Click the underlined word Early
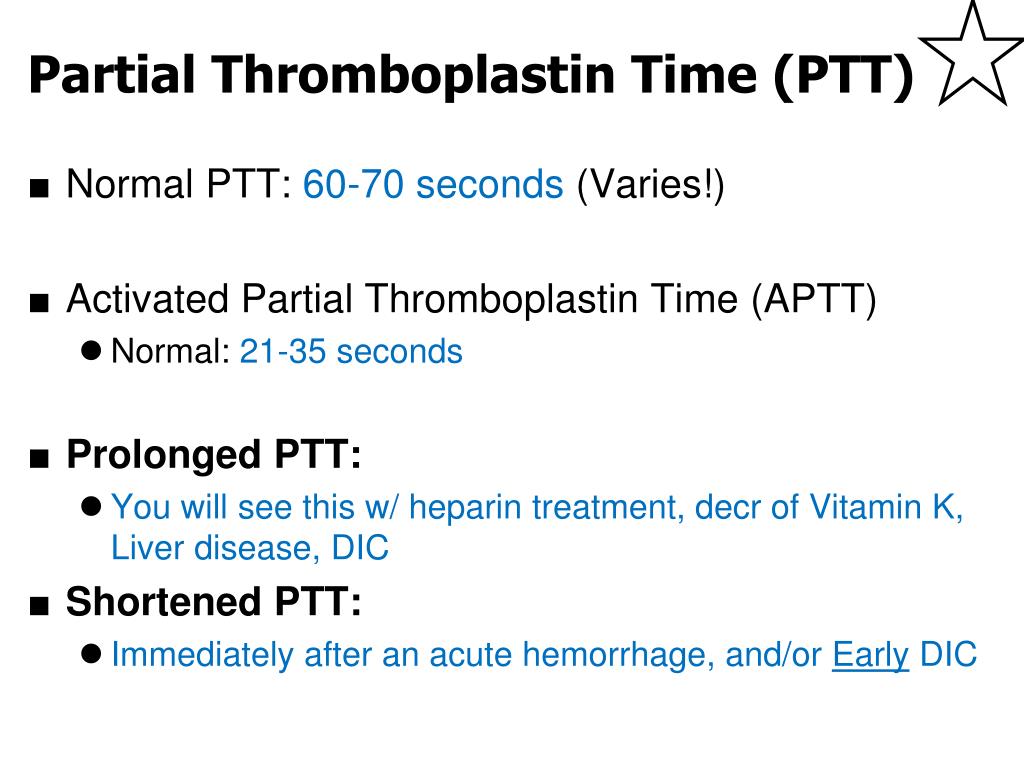The image size is (1024, 768). pyautogui.click(x=871, y=655)
